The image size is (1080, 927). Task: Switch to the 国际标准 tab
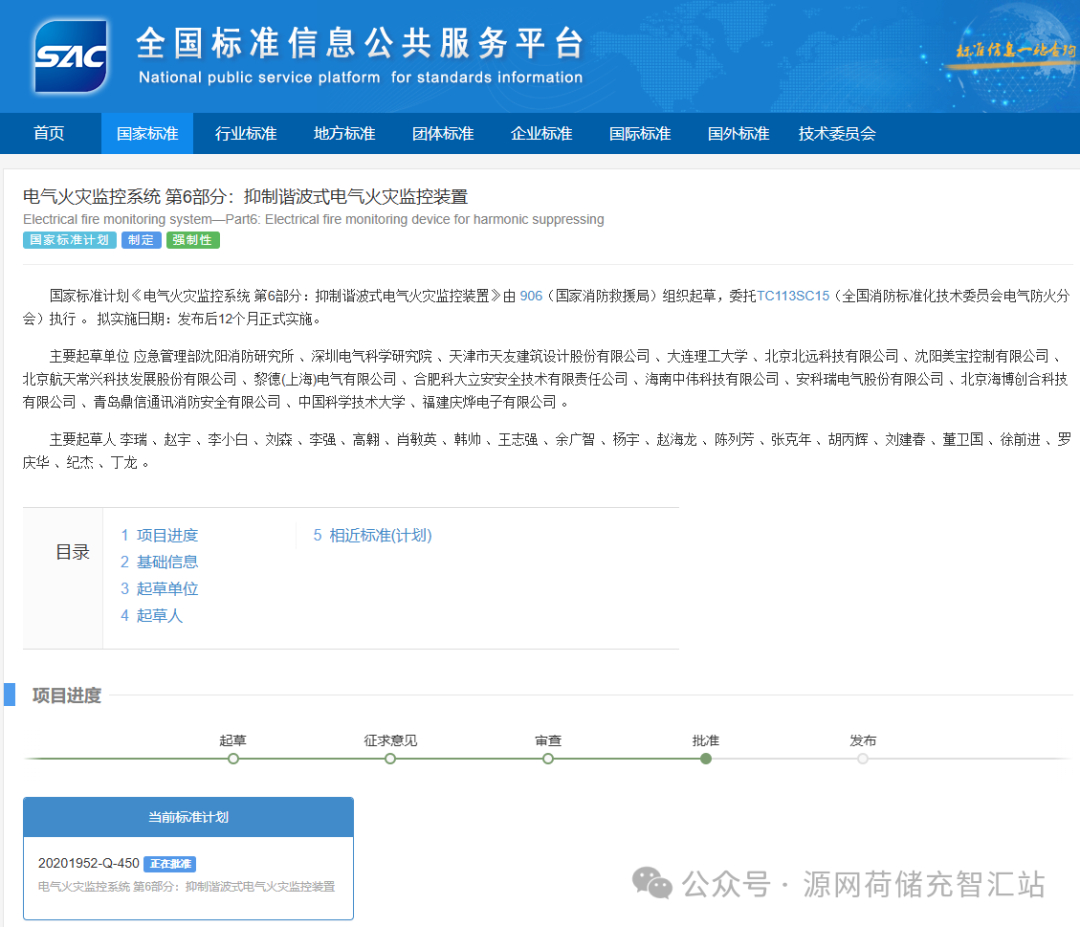tap(640, 133)
